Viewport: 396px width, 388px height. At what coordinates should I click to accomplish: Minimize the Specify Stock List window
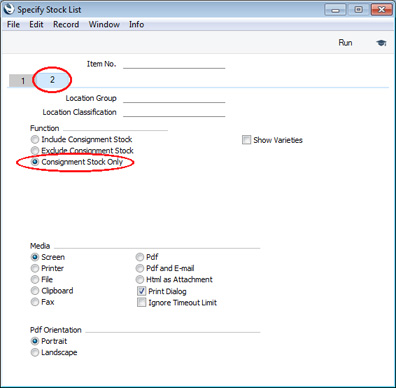[x=335, y=10]
